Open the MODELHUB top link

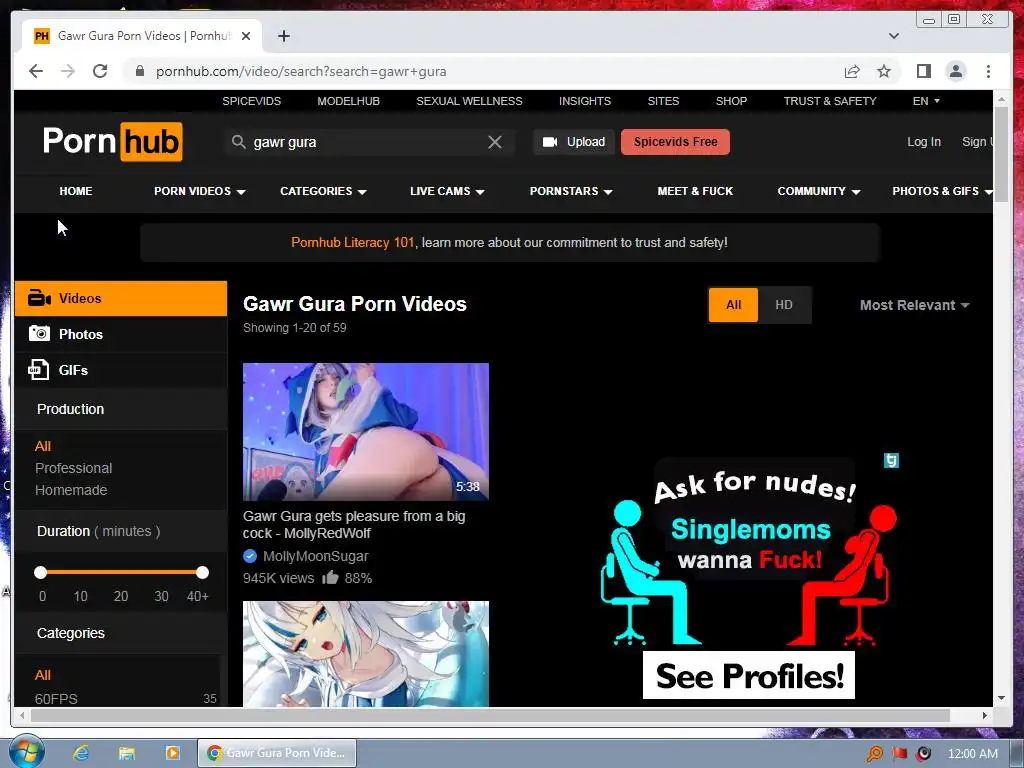[x=348, y=101]
